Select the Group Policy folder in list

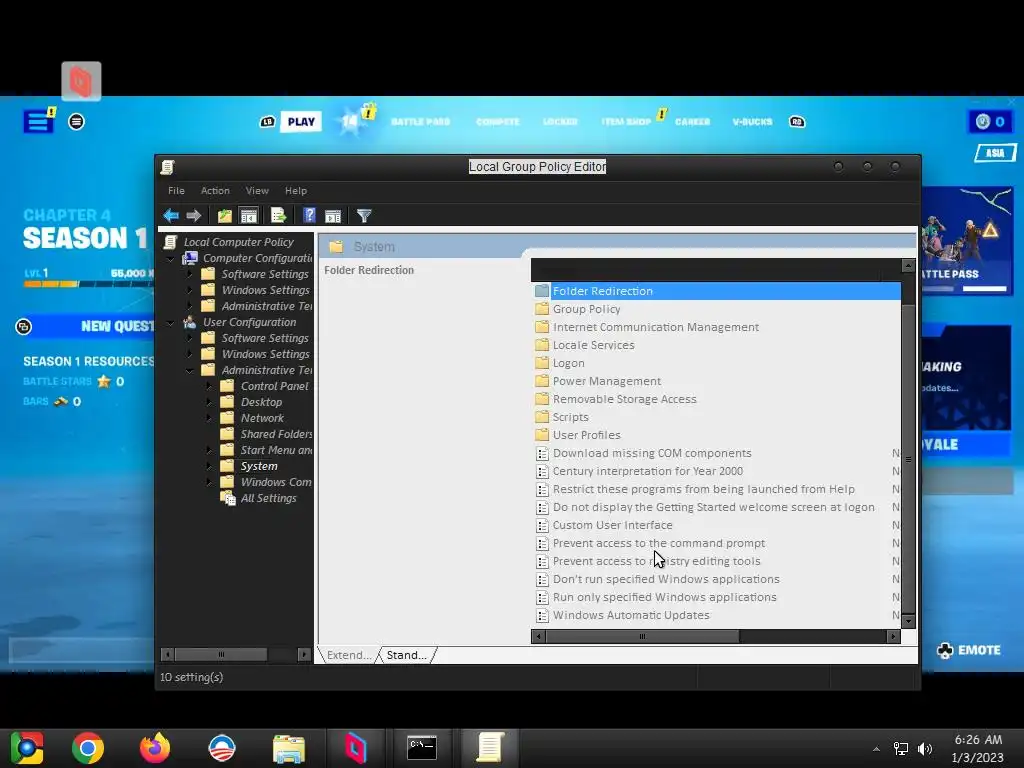[586, 309]
